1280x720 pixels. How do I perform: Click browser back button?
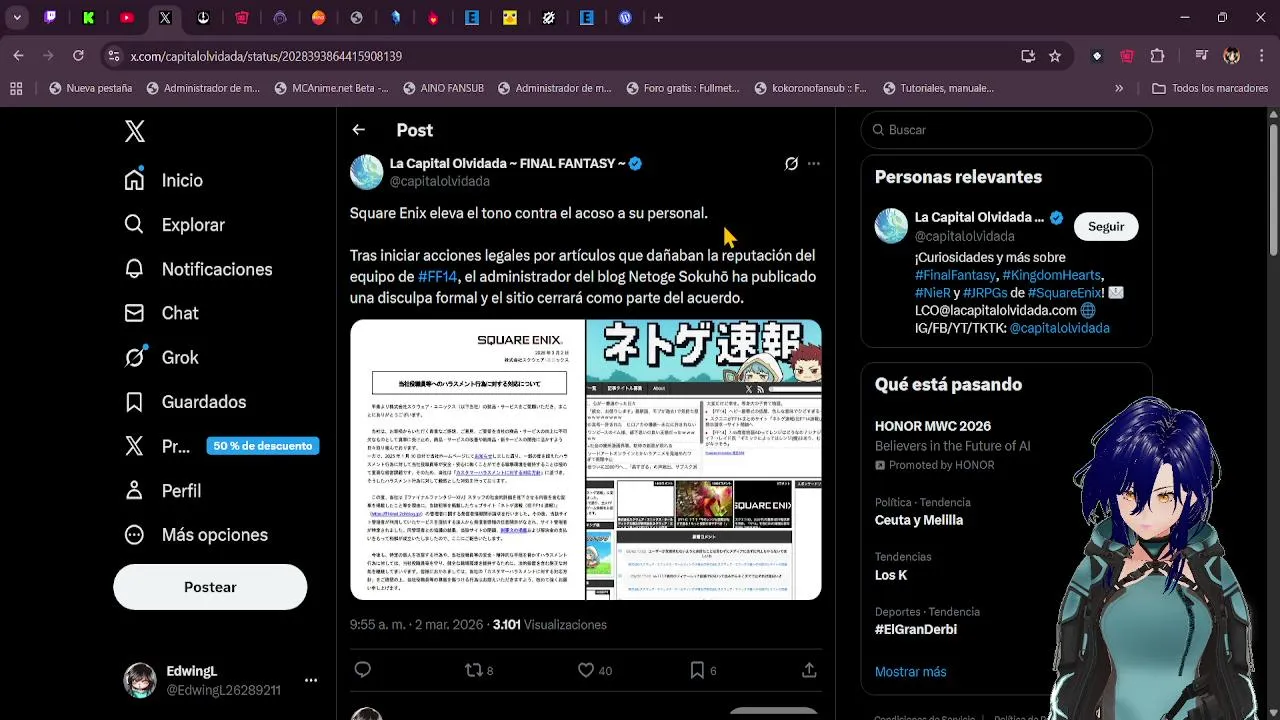click(x=18, y=56)
